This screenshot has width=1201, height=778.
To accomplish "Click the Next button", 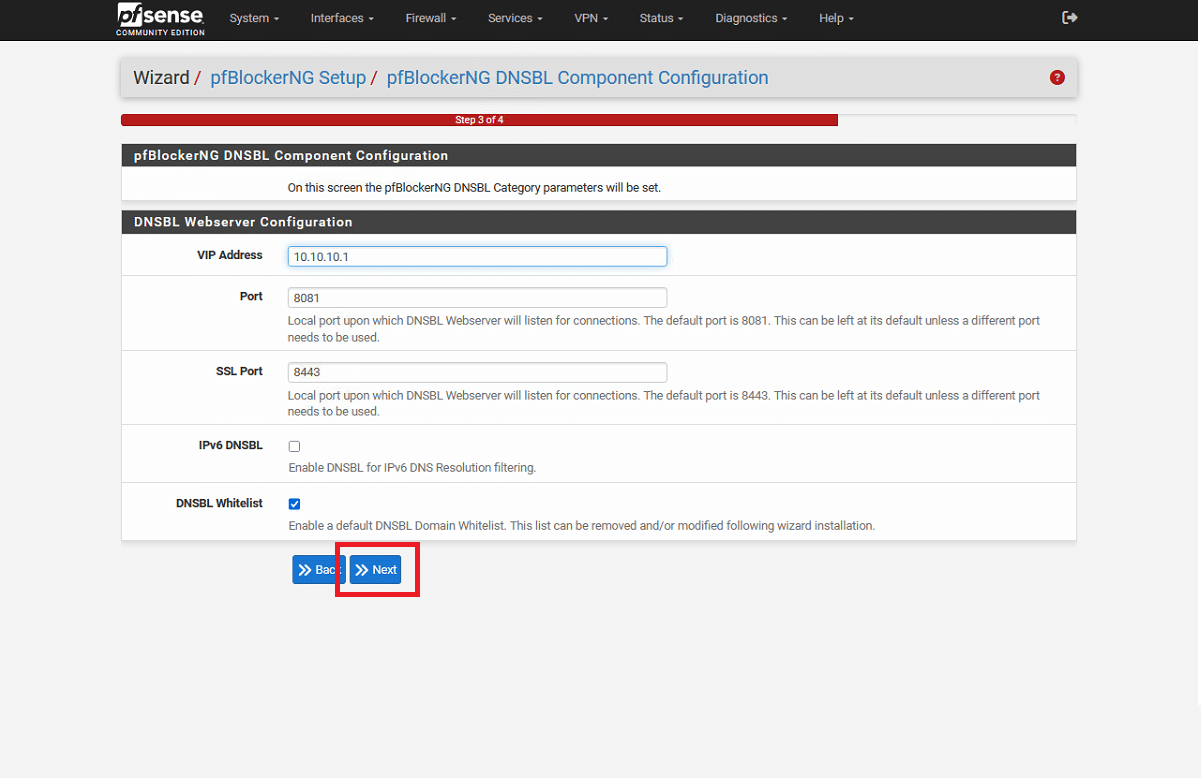I will coord(375,570).
